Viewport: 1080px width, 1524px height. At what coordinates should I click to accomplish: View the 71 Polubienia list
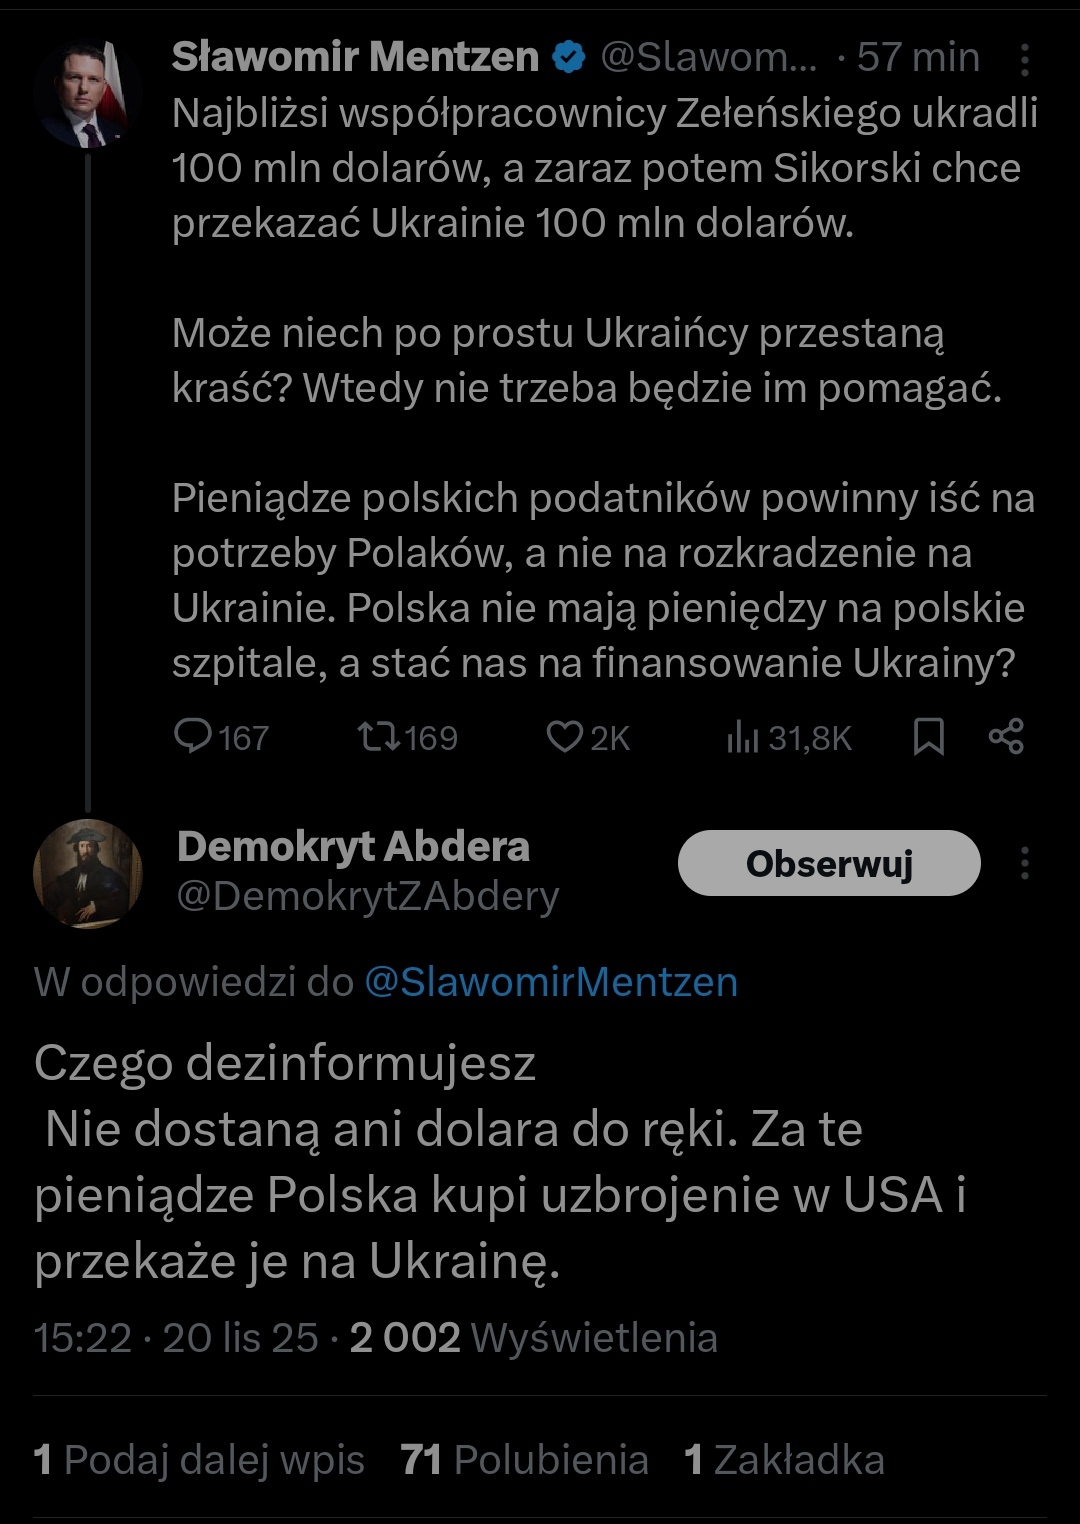525,1460
